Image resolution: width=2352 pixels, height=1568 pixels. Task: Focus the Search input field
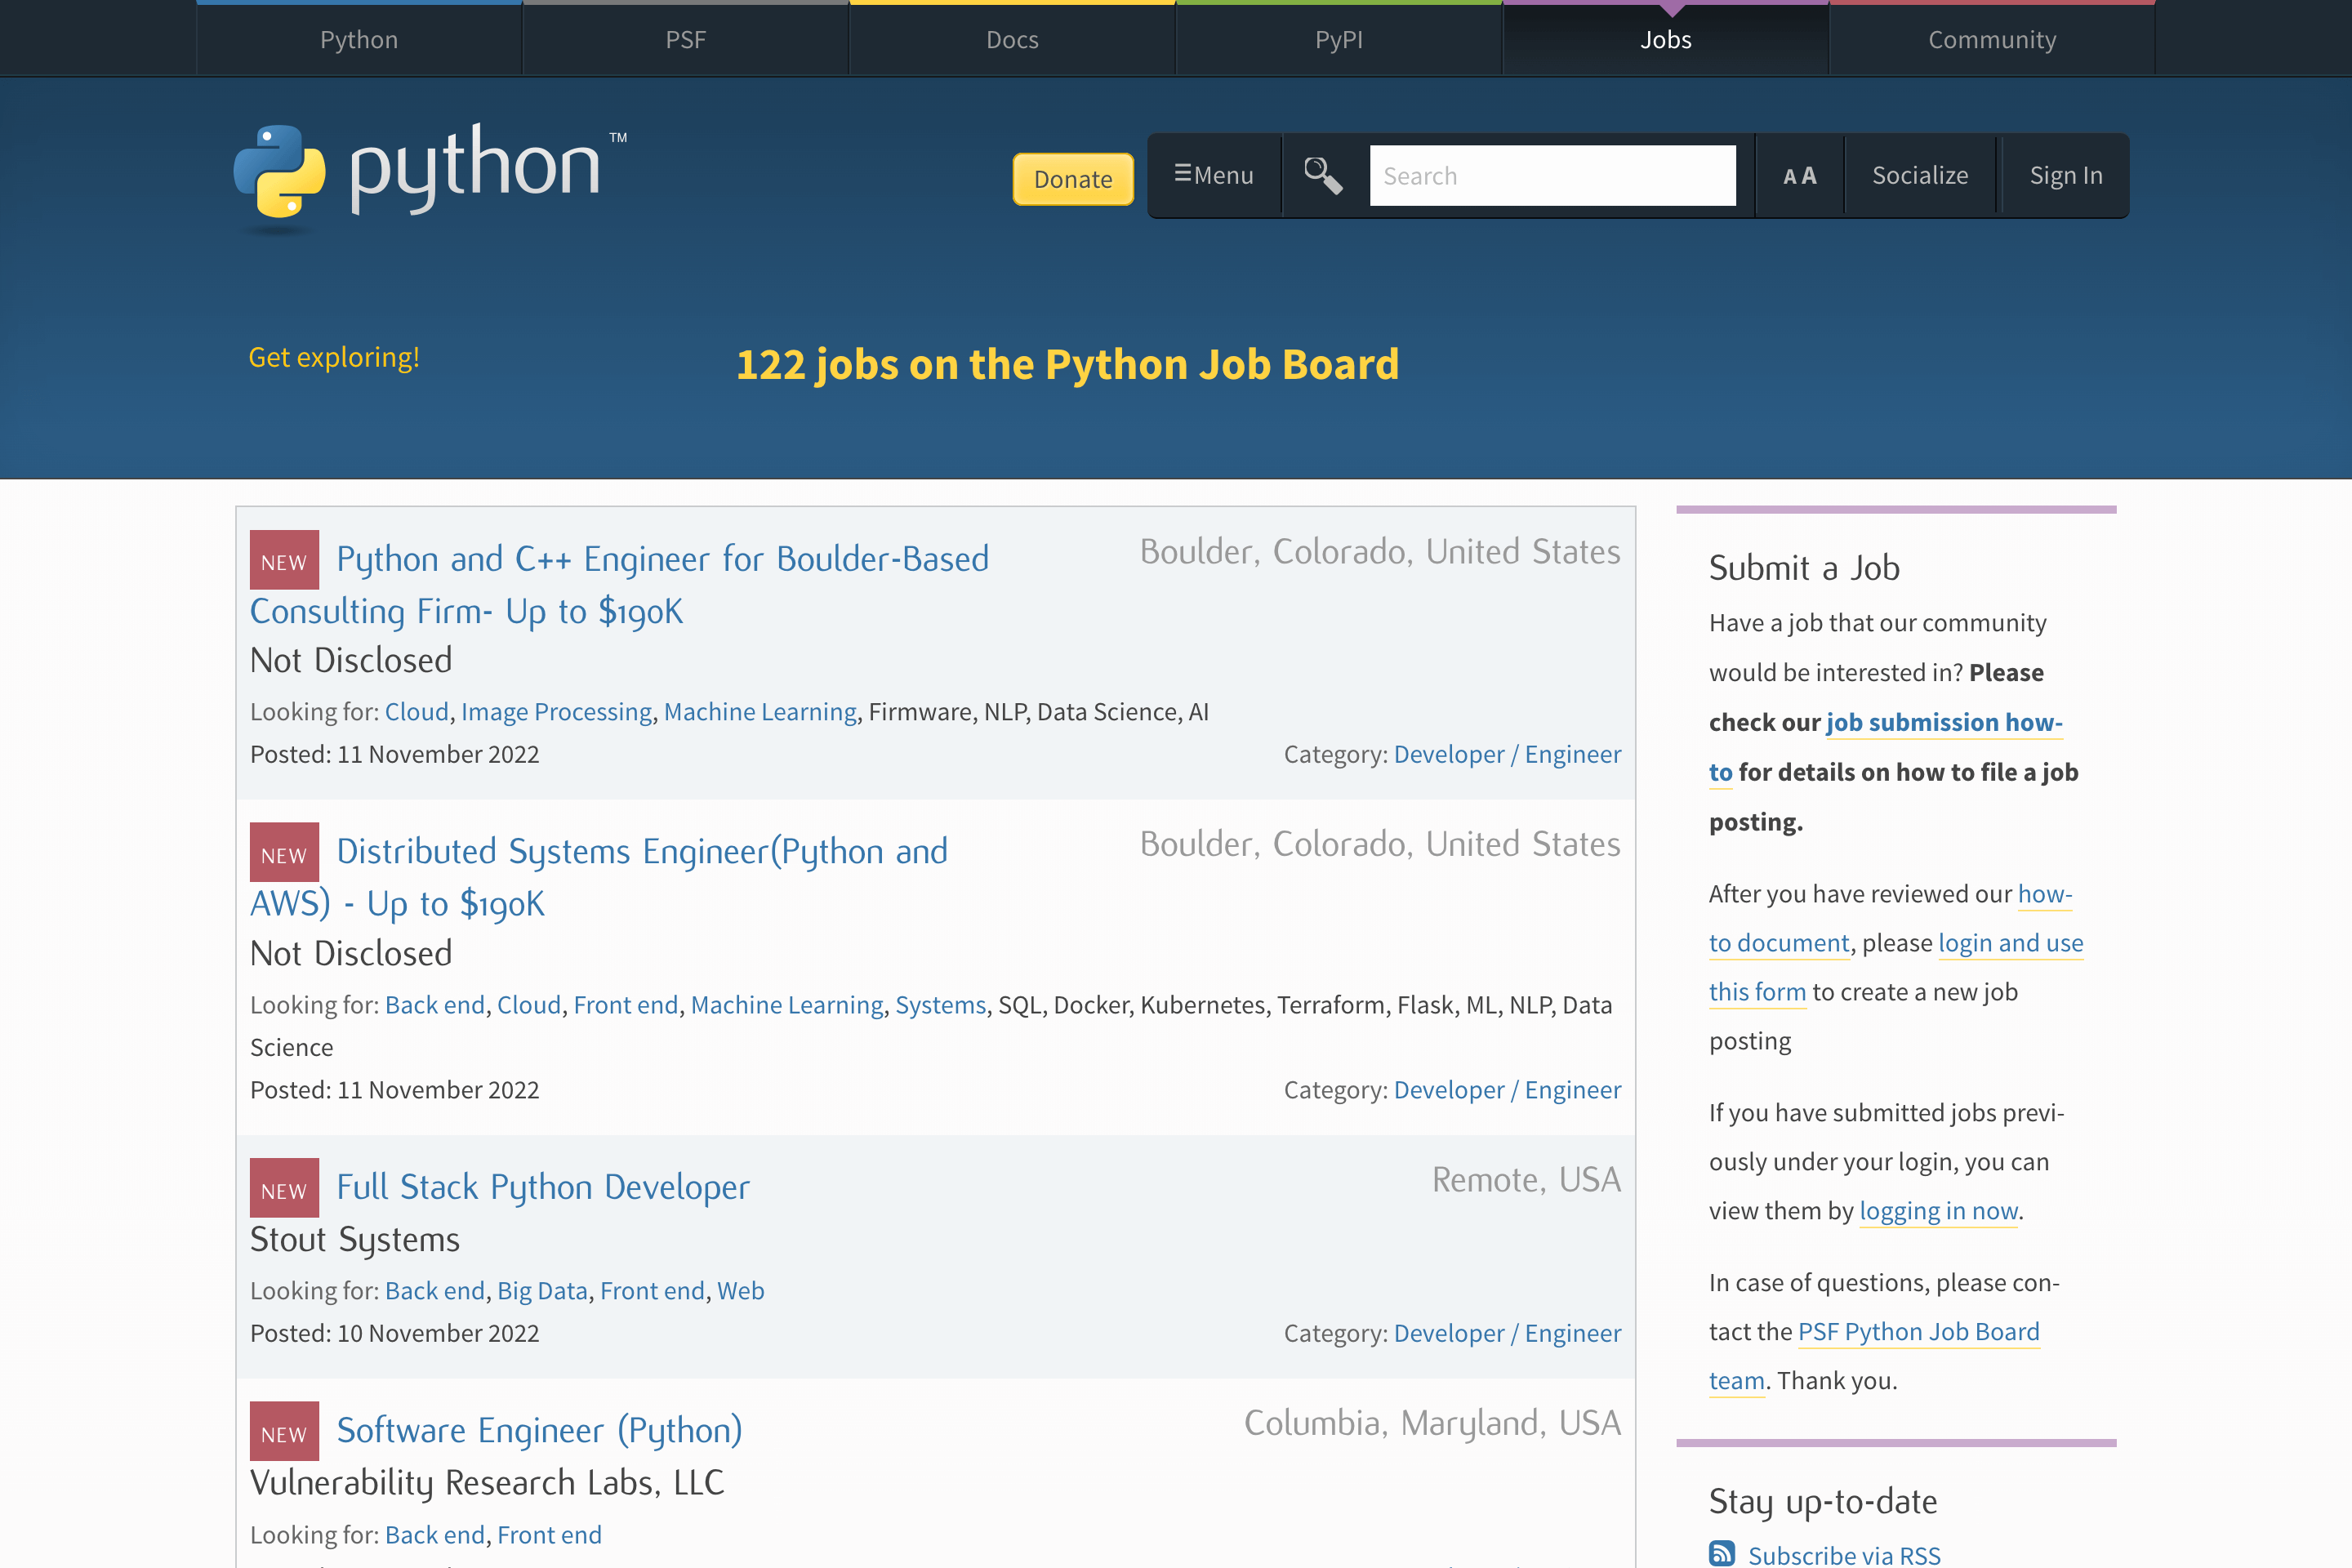click(x=1552, y=175)
